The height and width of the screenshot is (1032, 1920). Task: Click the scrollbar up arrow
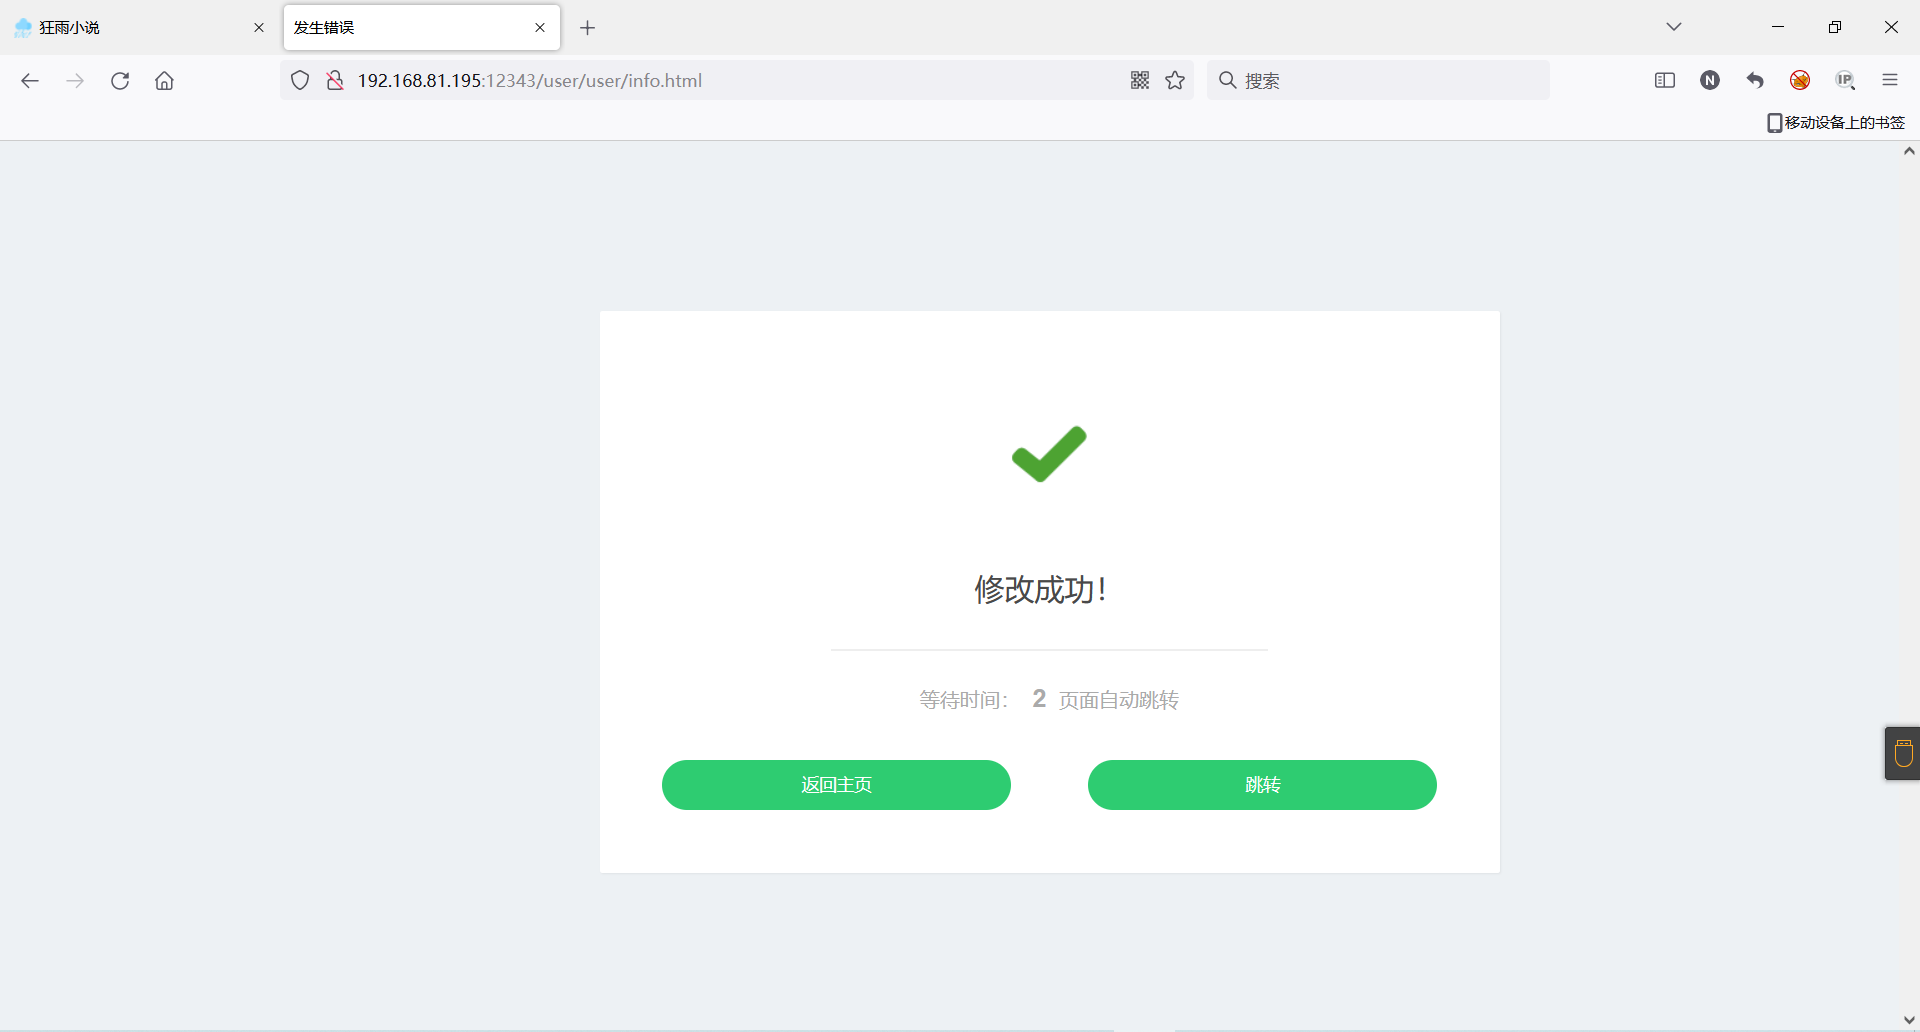click(x=1909, y=152)
